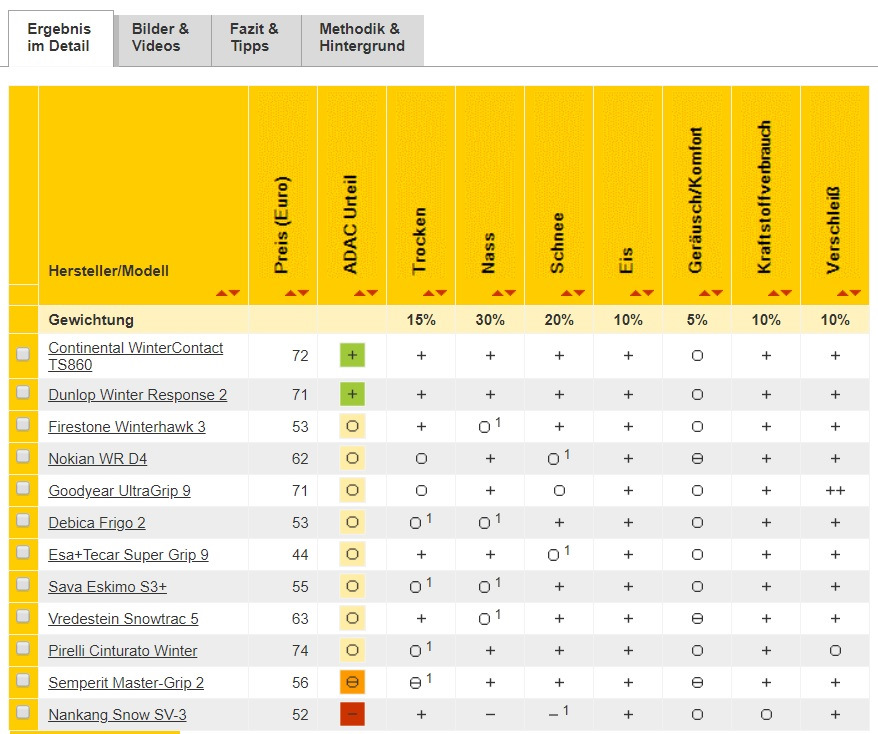878x734 pixels.
Task: Sort Schnee column descending arrow
Action: coord(579,293)
